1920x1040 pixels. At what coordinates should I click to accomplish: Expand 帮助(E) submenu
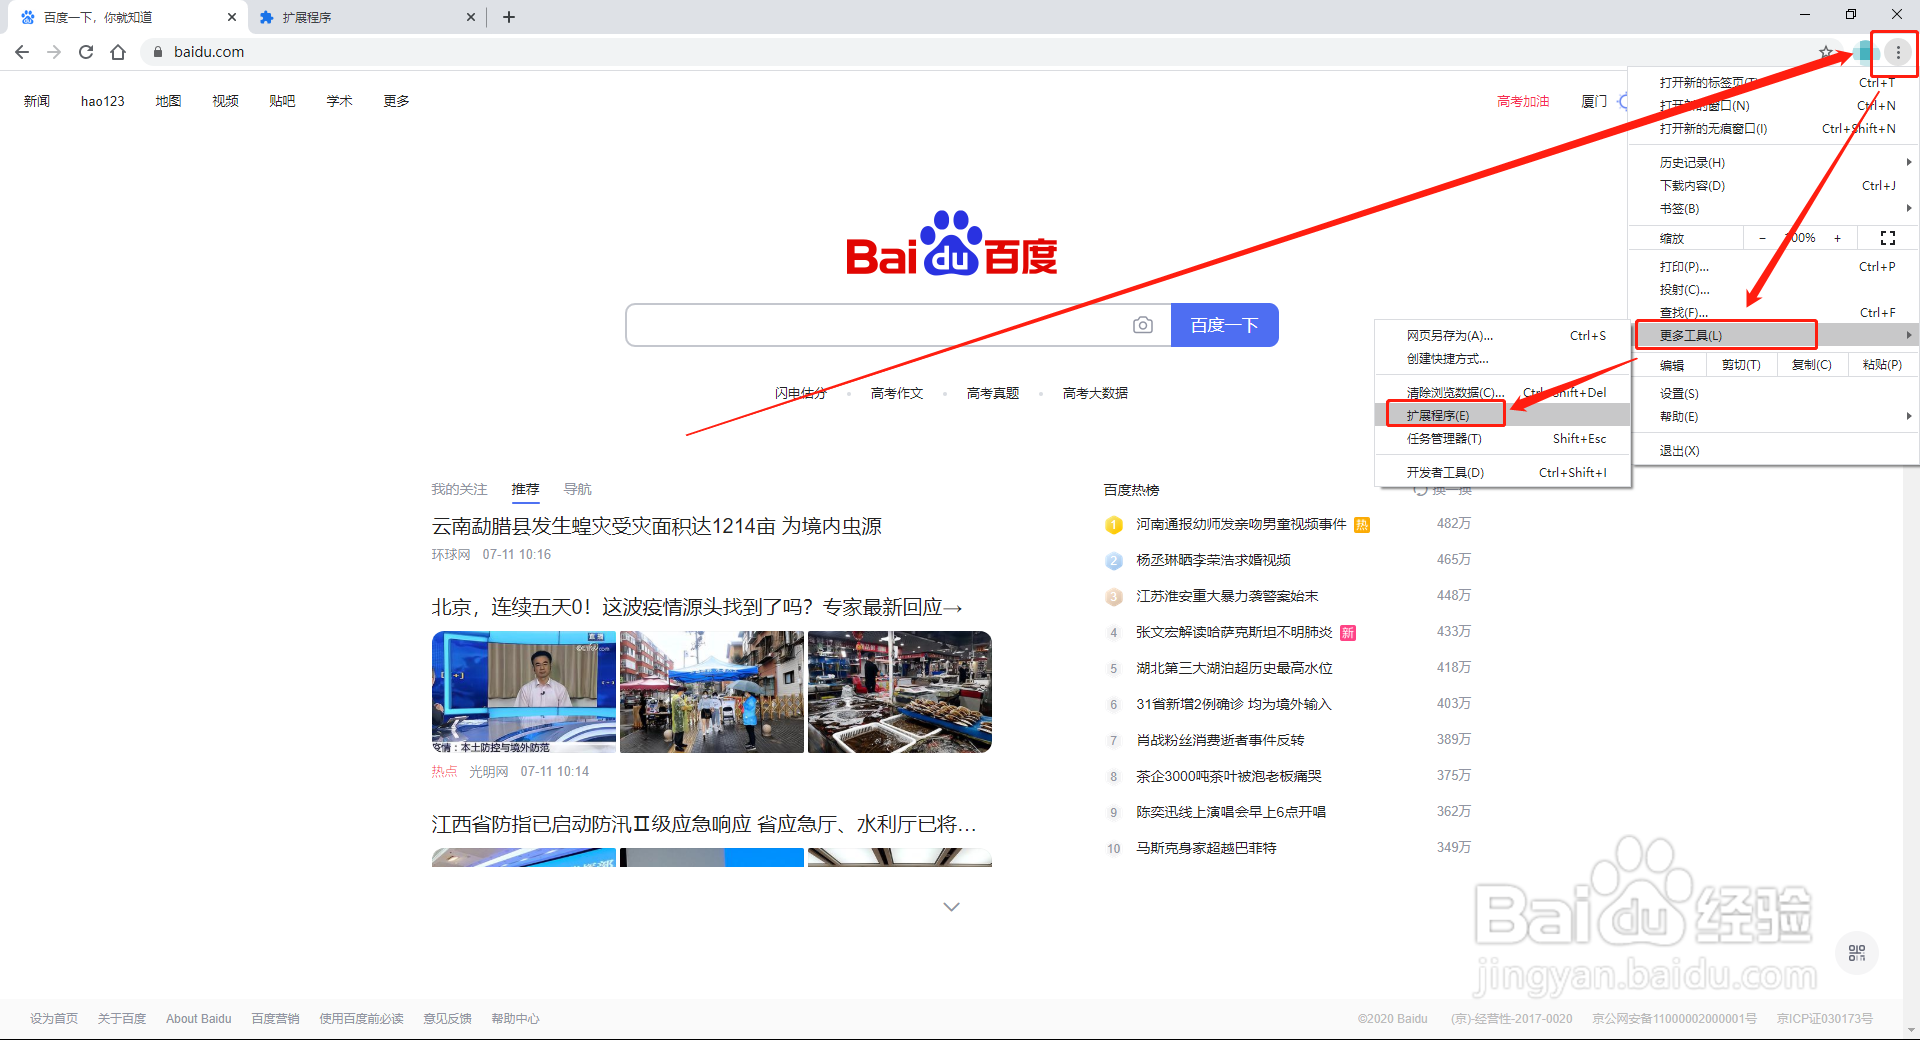coord(1775,416)
